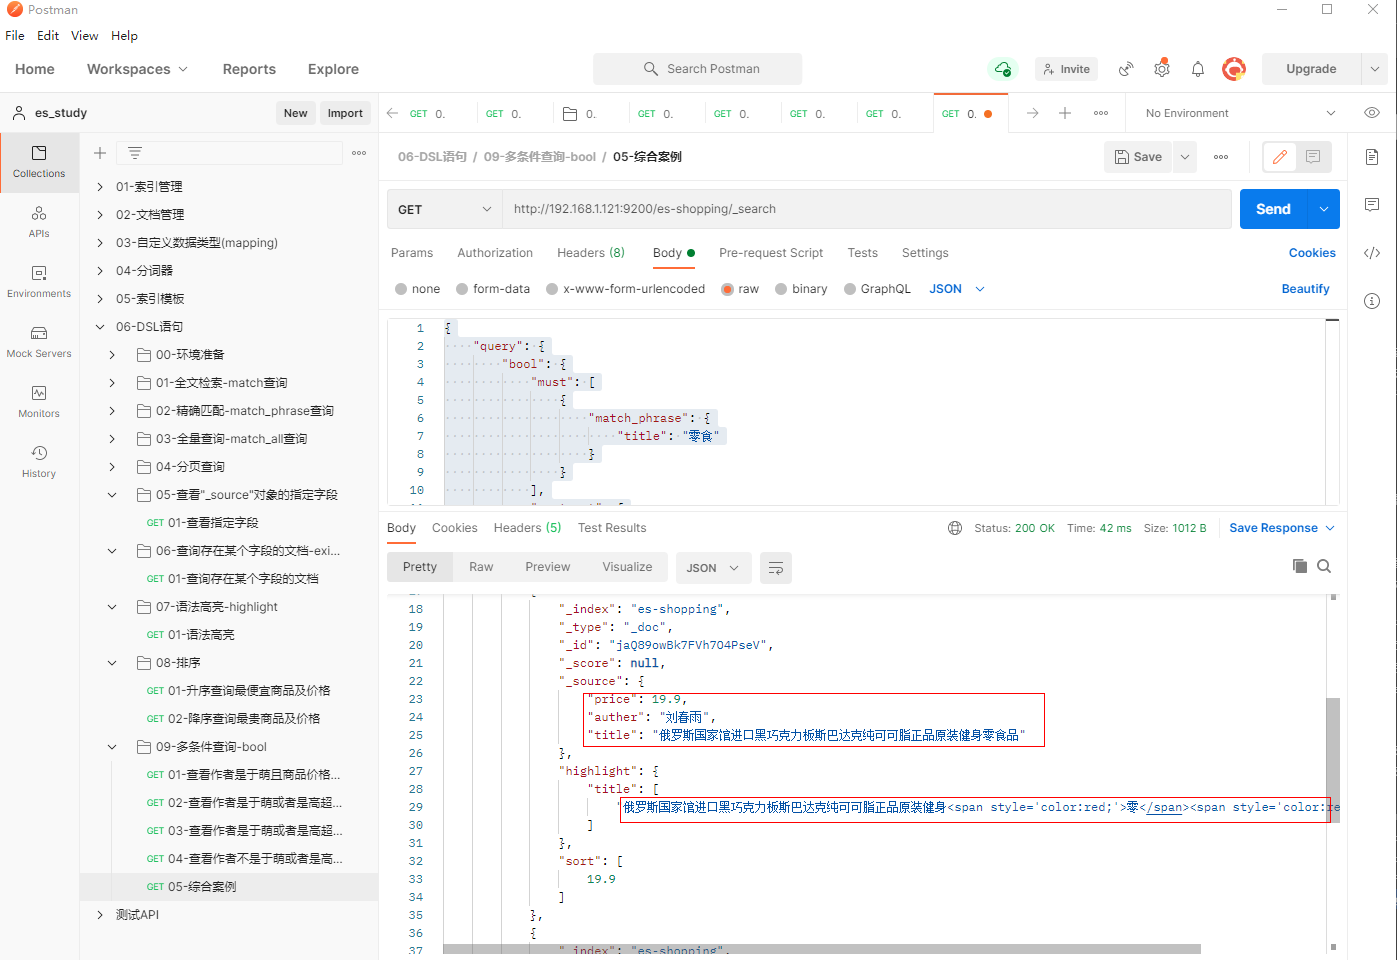The image size is (1397, 960).
Task: Open the History panel
Action: point(39,461)
